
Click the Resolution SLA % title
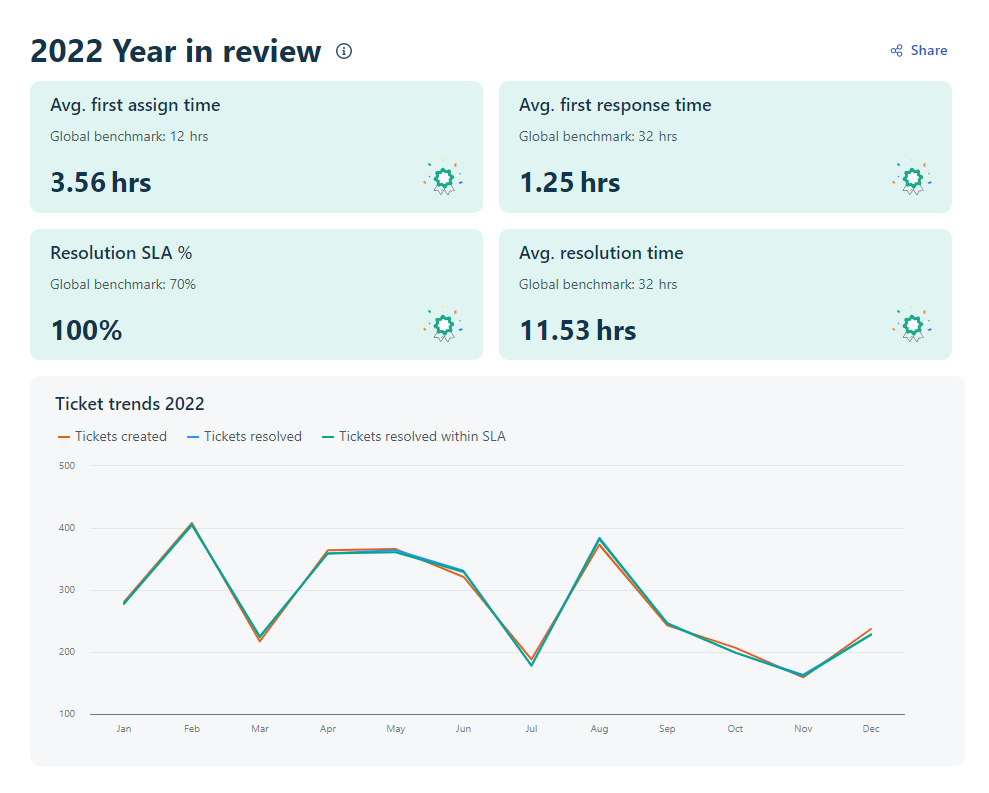(121, 253)
